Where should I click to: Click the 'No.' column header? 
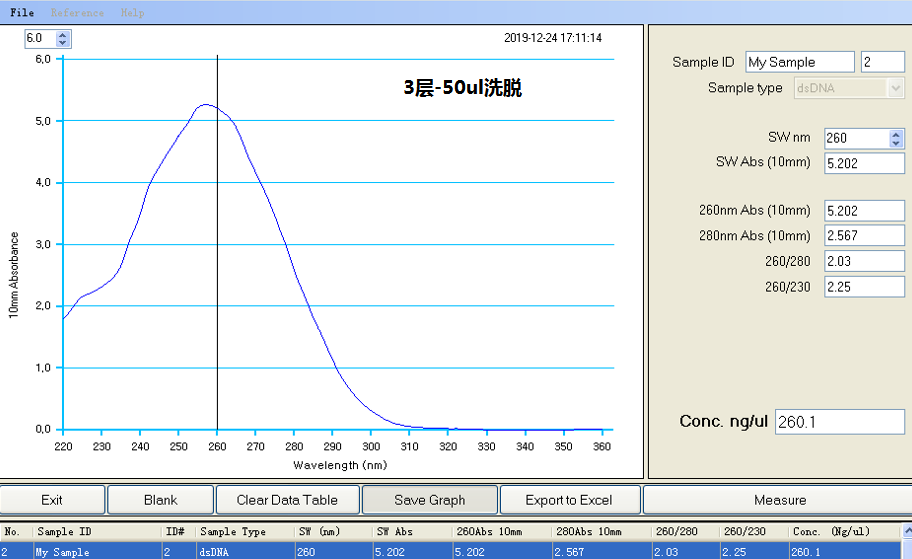click(16, 532)
